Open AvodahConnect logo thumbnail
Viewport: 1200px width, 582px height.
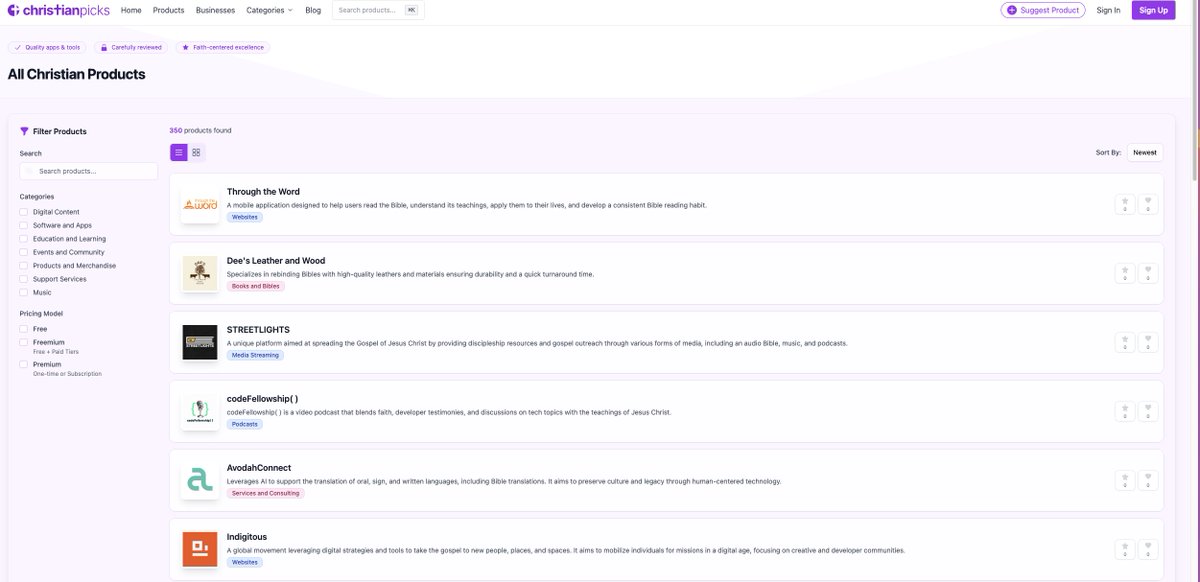pos(200,480)
